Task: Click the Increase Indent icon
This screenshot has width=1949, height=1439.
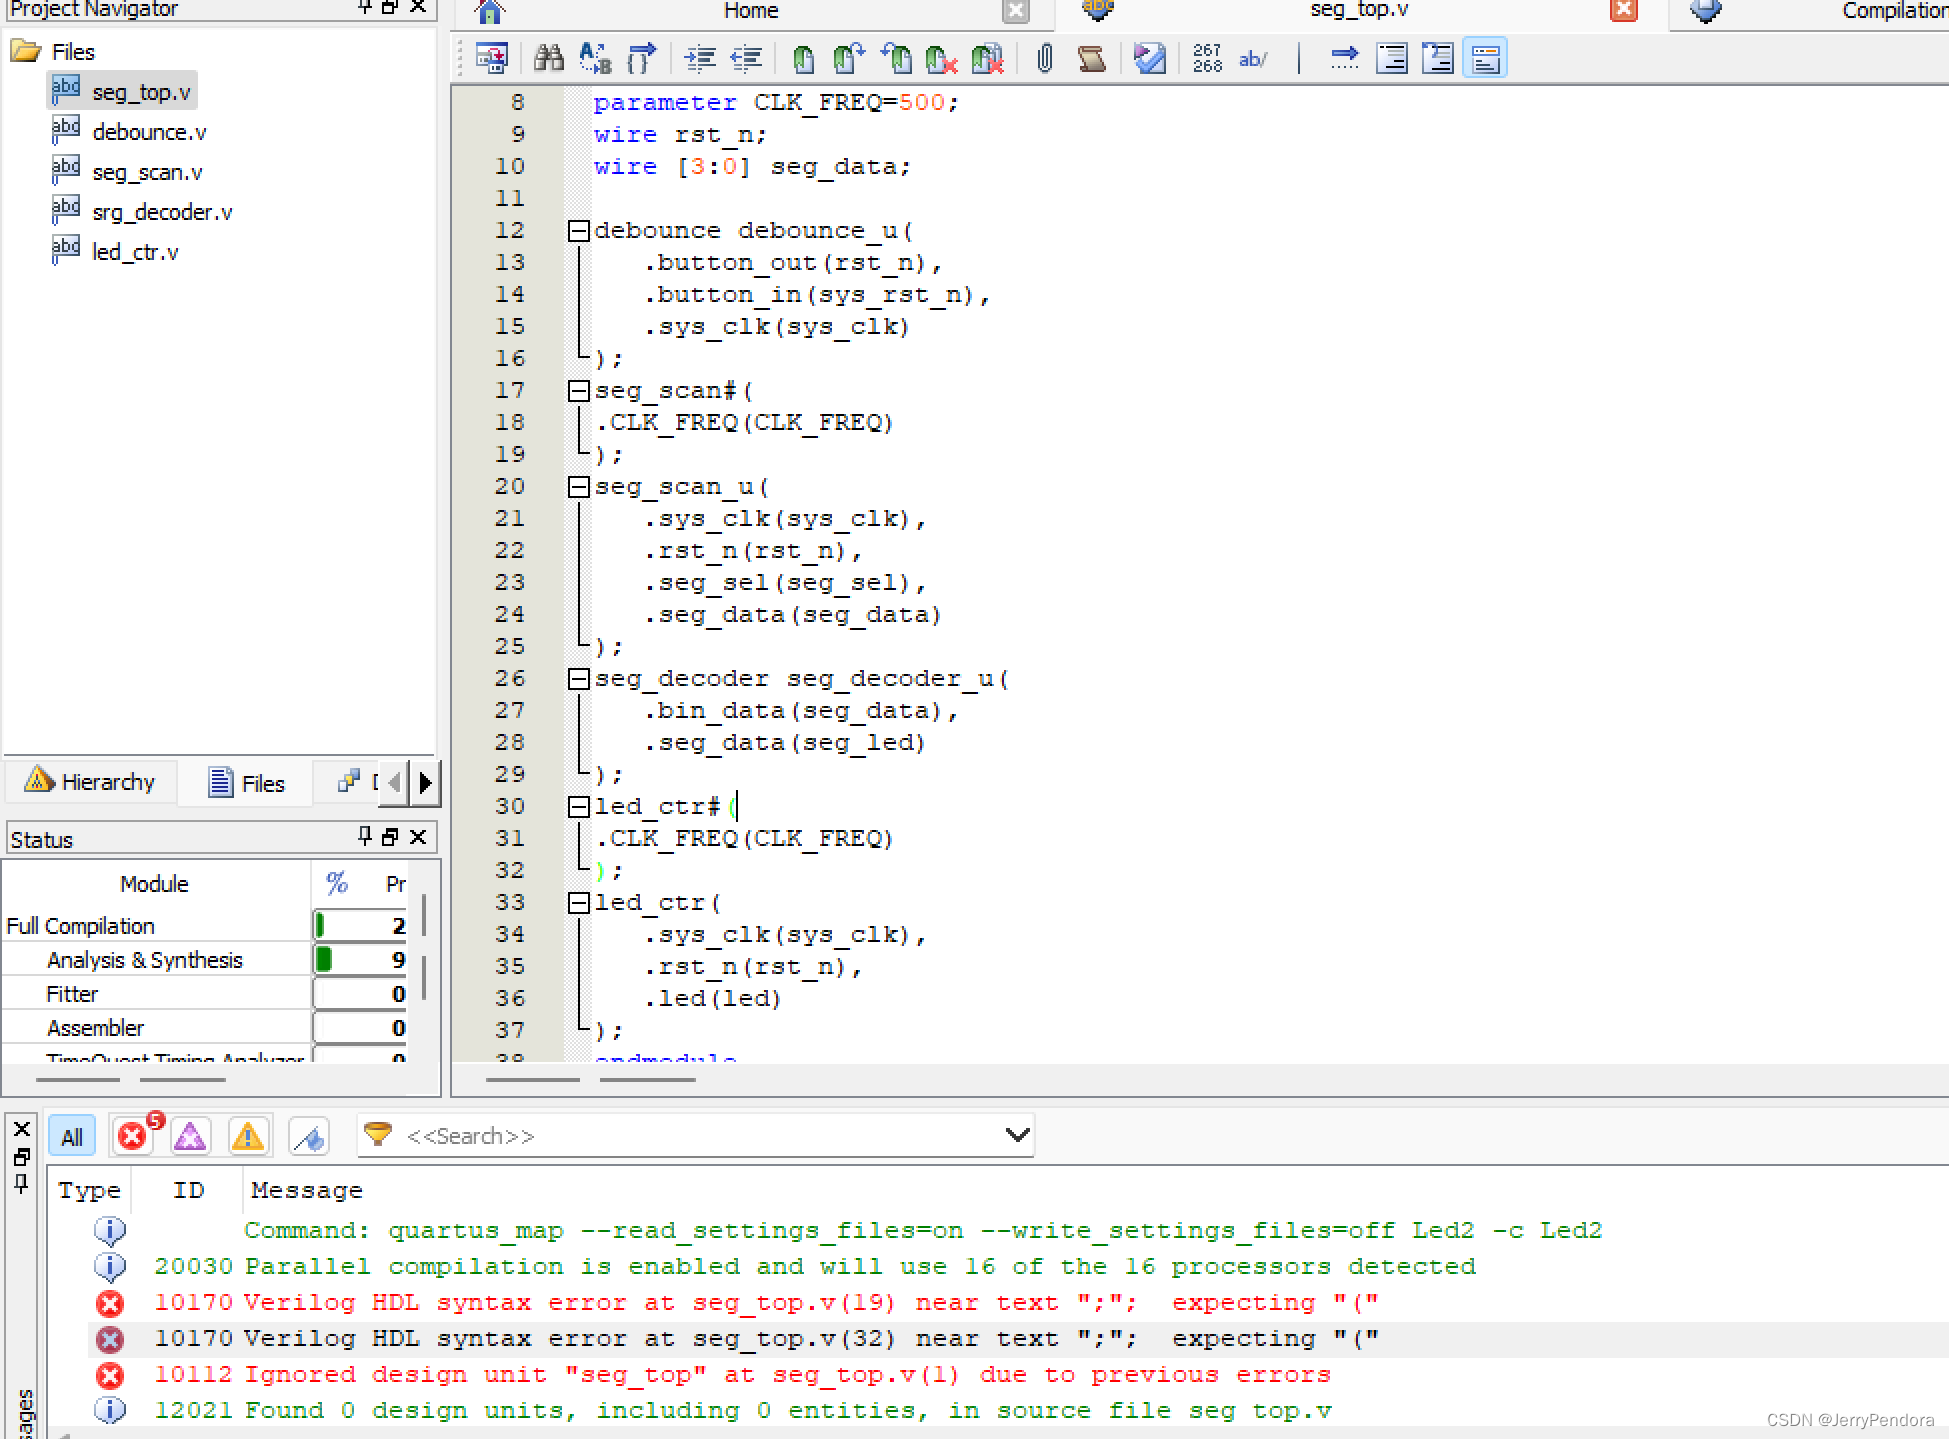Action: pyautogui.click(x=700, y=59)
